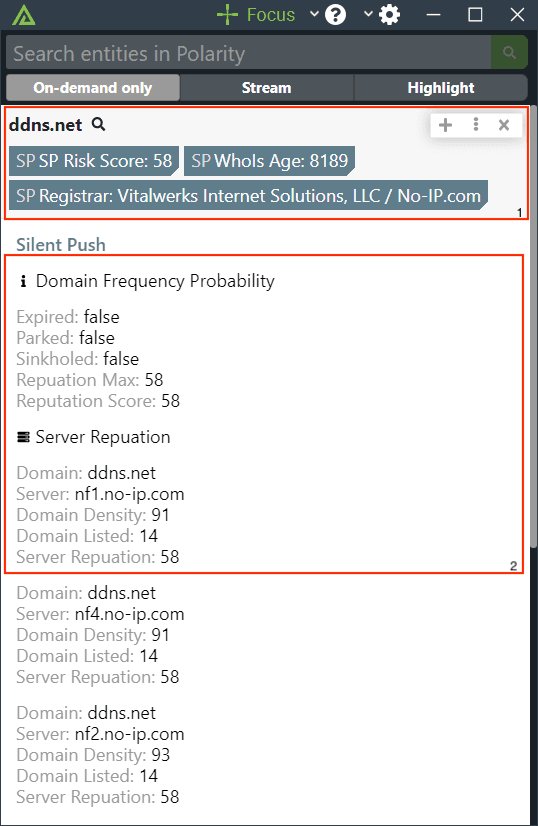Switch to On-demand only mode
Image resolution: width=538 pixels, height=826 pixels.
pyautogui.click(x=93, y=87)
